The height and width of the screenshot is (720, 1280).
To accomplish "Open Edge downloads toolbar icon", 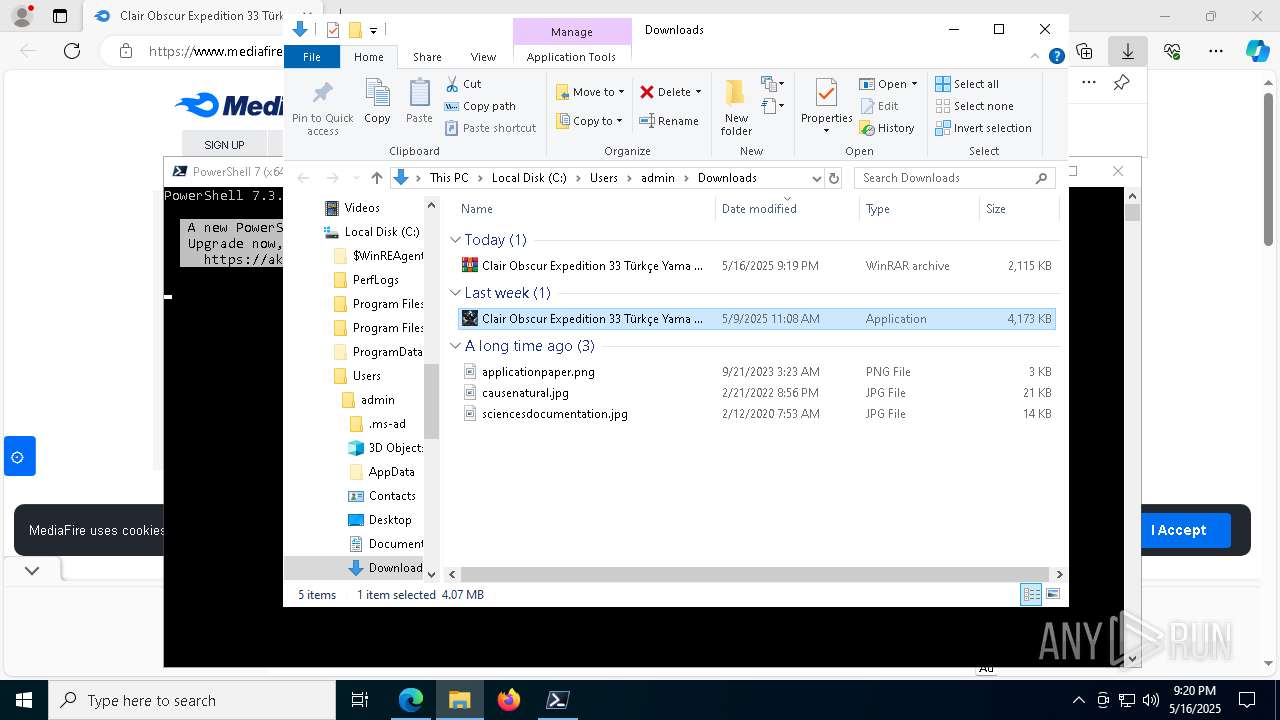I will (1128, 51).
